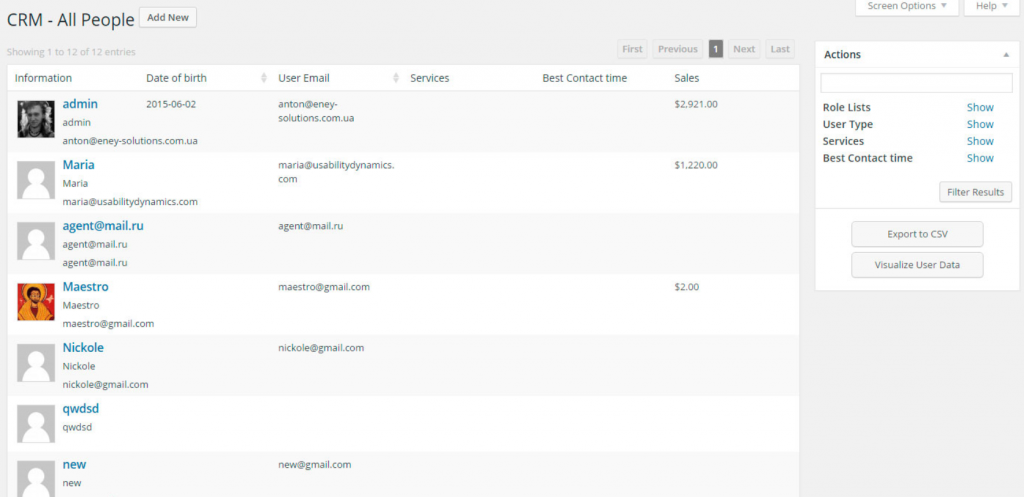Screen dimensions: 1024x497
Task: Go to Last page
Action: 780,49
